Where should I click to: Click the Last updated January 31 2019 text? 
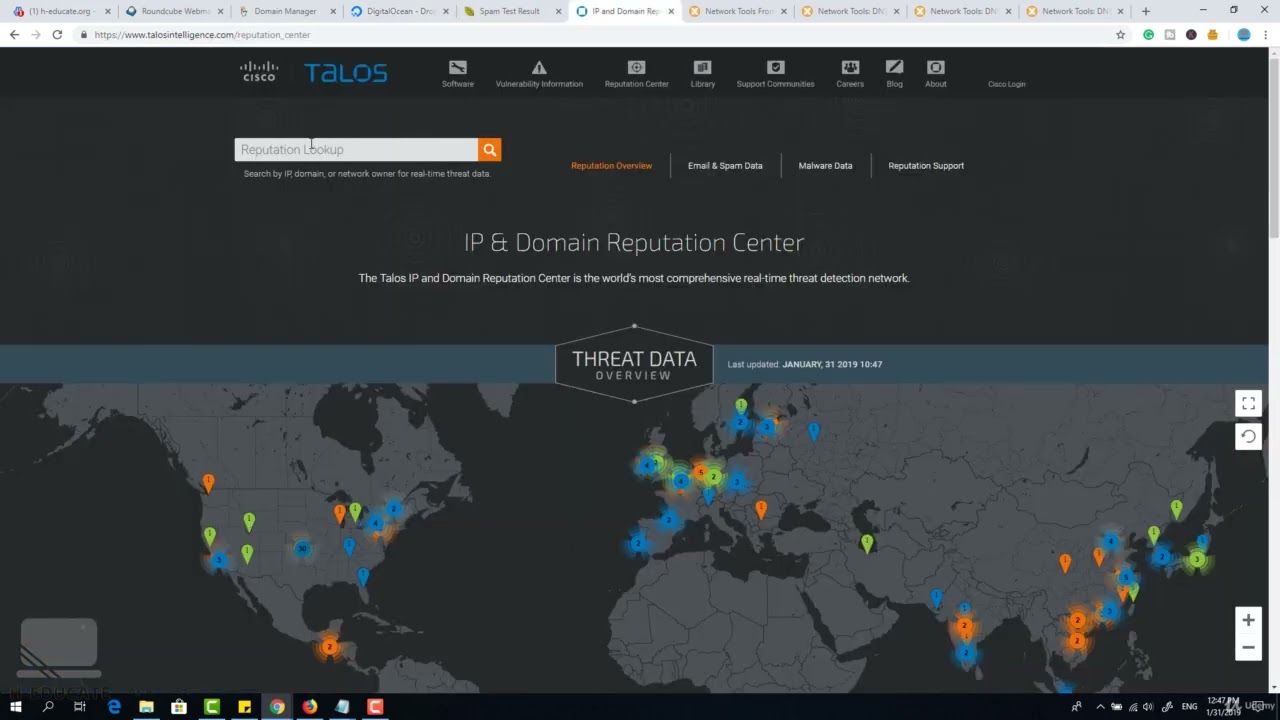click(x=805, y=364)
